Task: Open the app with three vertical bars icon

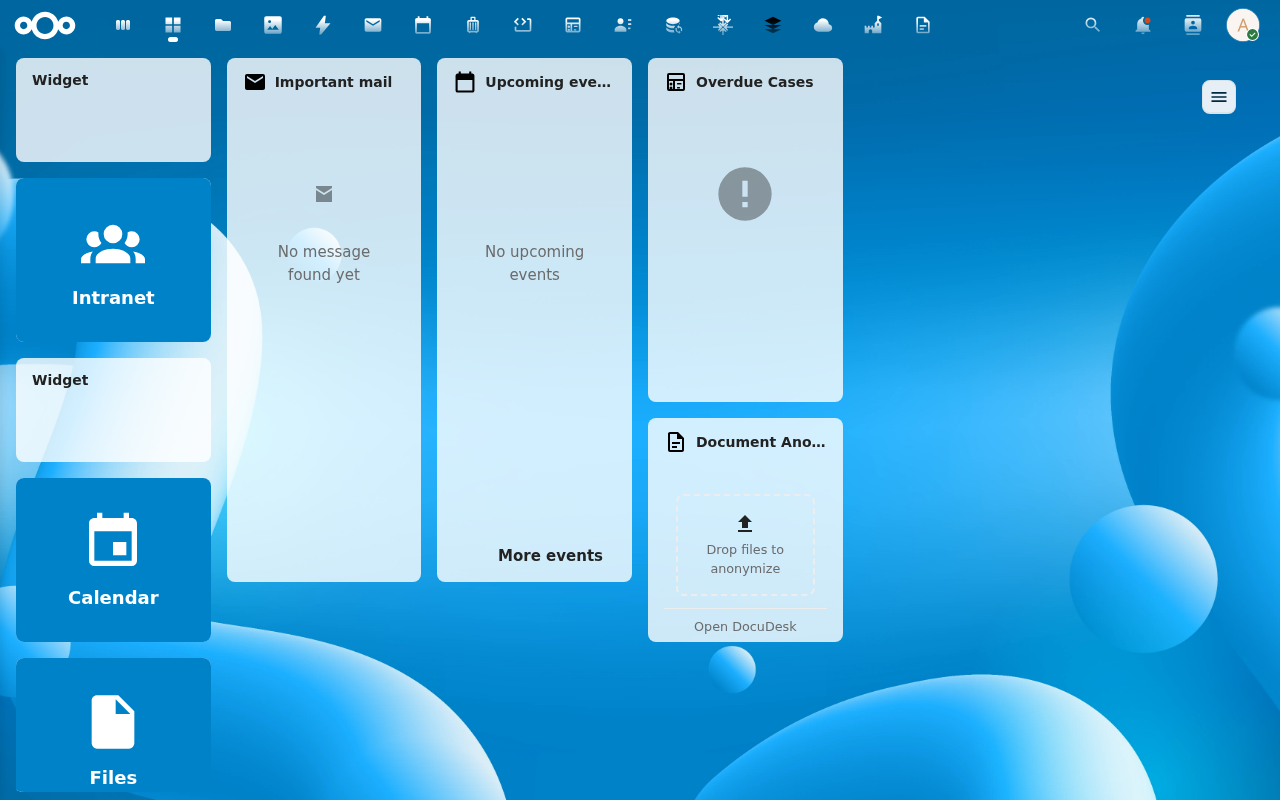Action: point(123,25)
